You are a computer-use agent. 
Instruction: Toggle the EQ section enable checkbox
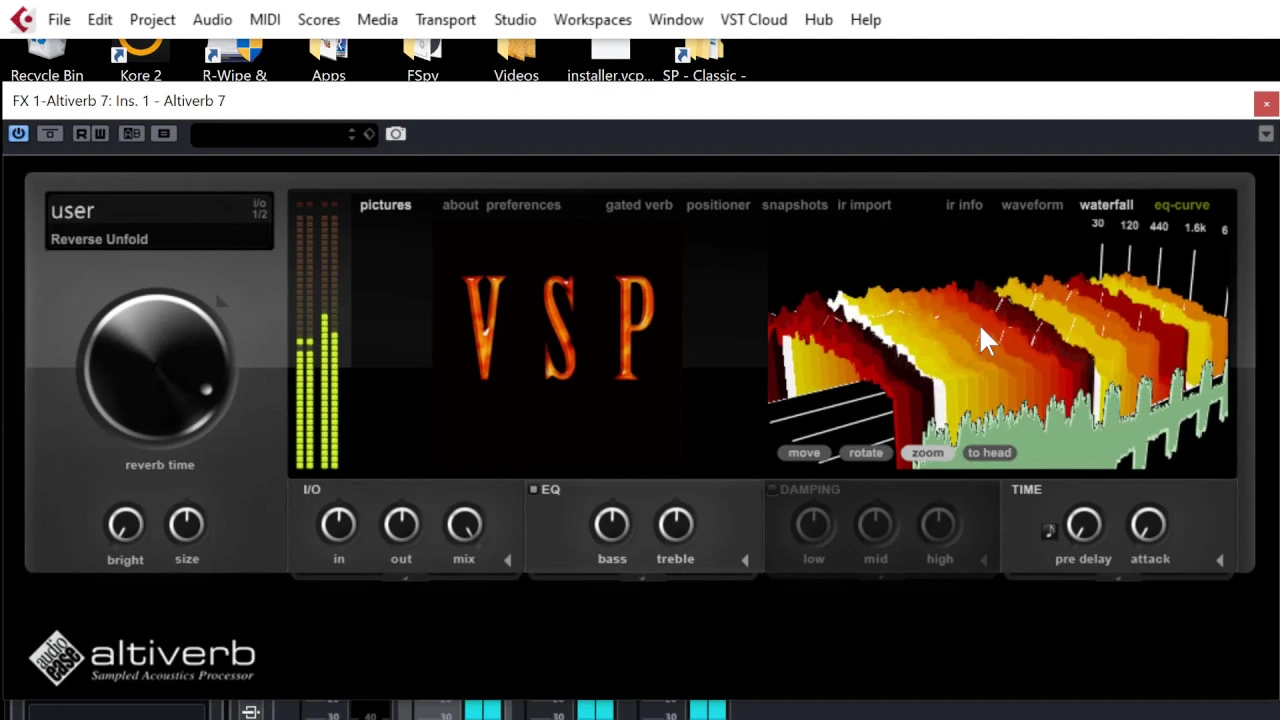pos(533,489)
